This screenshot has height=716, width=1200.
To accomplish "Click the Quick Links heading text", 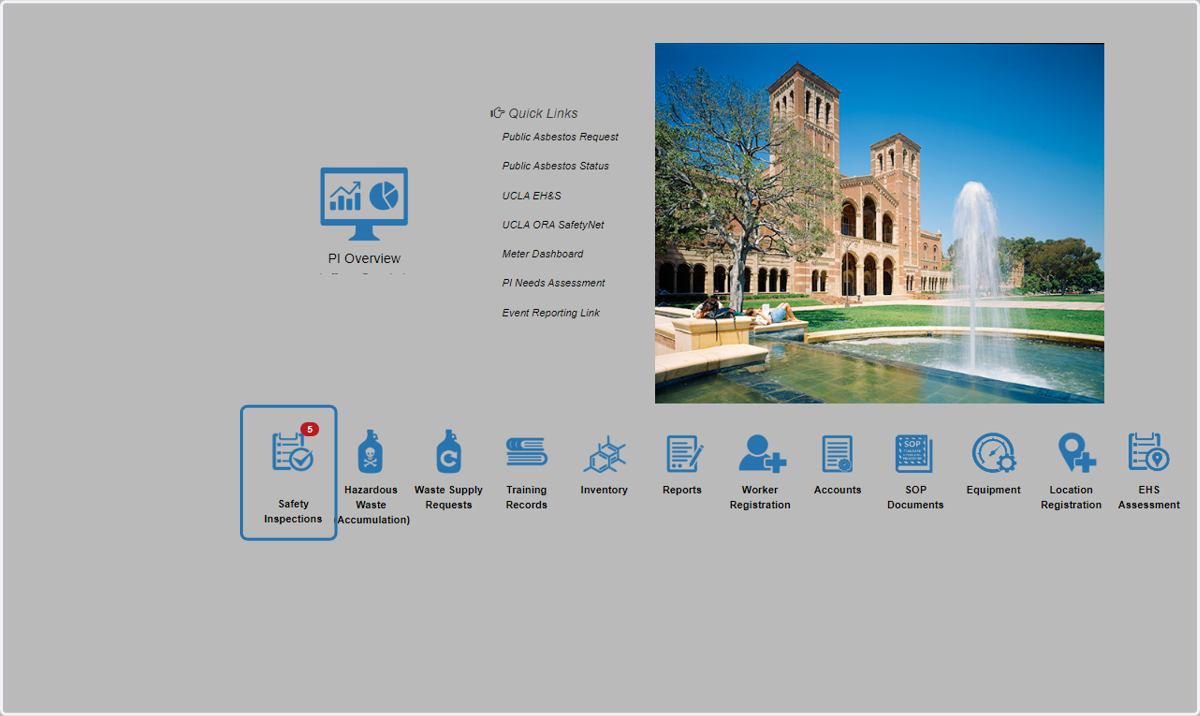I will [543, 113].
